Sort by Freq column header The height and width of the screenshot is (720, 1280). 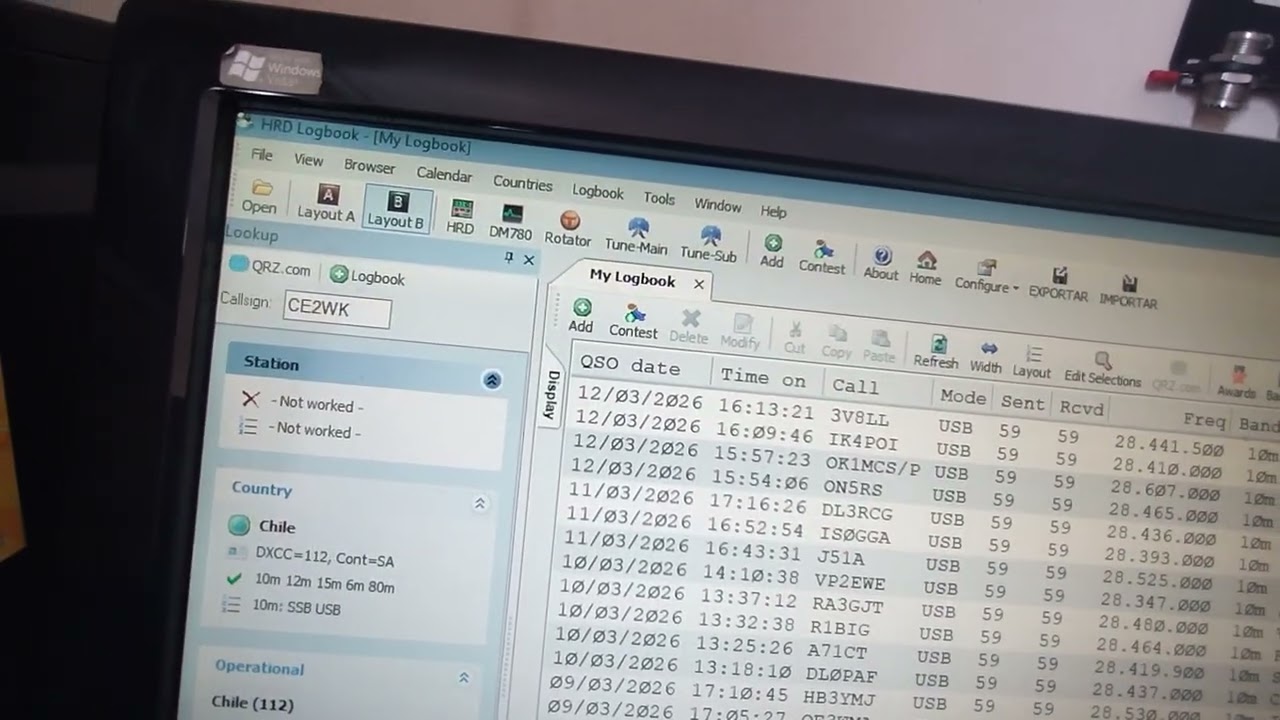coord(1205,420)
